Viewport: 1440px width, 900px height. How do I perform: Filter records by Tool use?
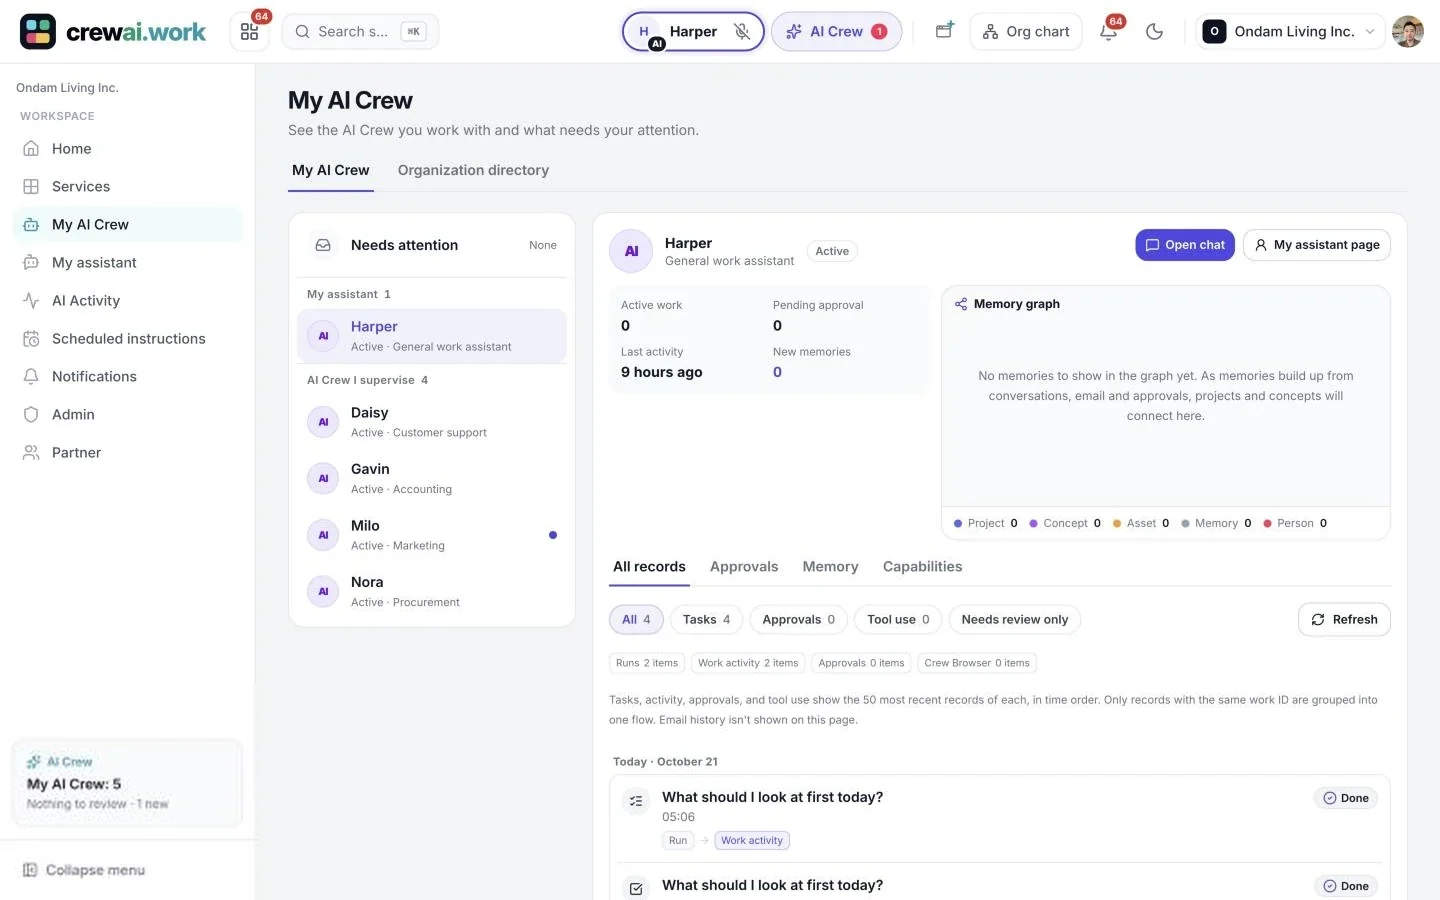898,620
